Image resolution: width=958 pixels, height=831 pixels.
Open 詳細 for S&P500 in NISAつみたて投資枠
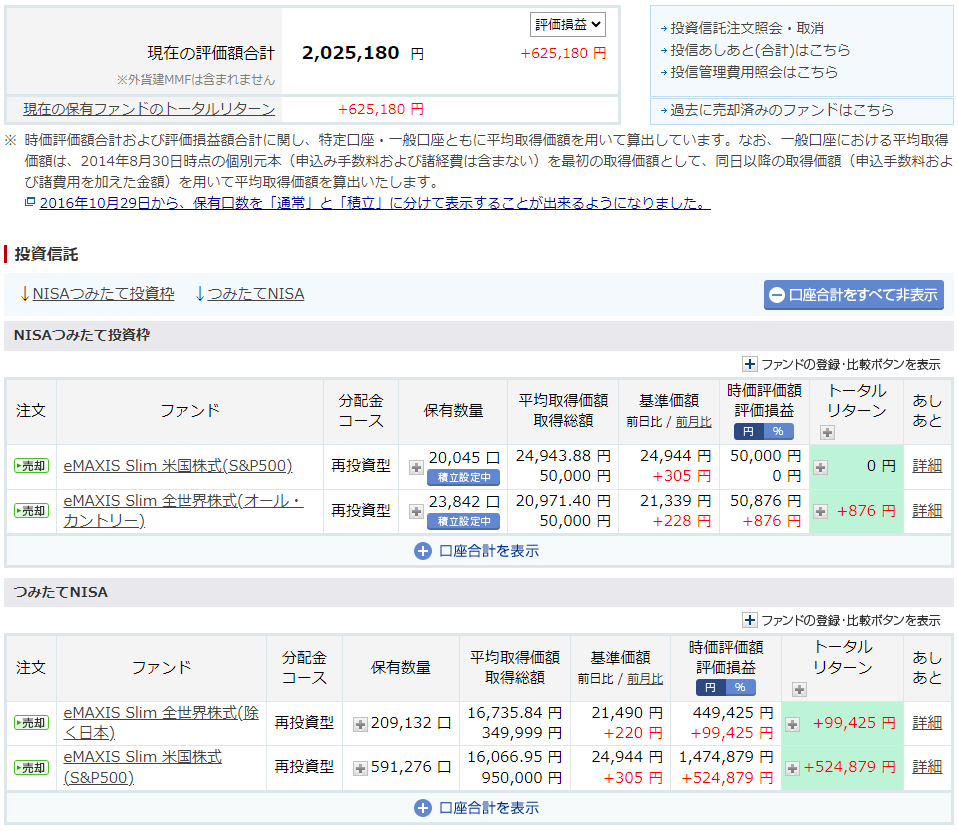click(927, 466)
